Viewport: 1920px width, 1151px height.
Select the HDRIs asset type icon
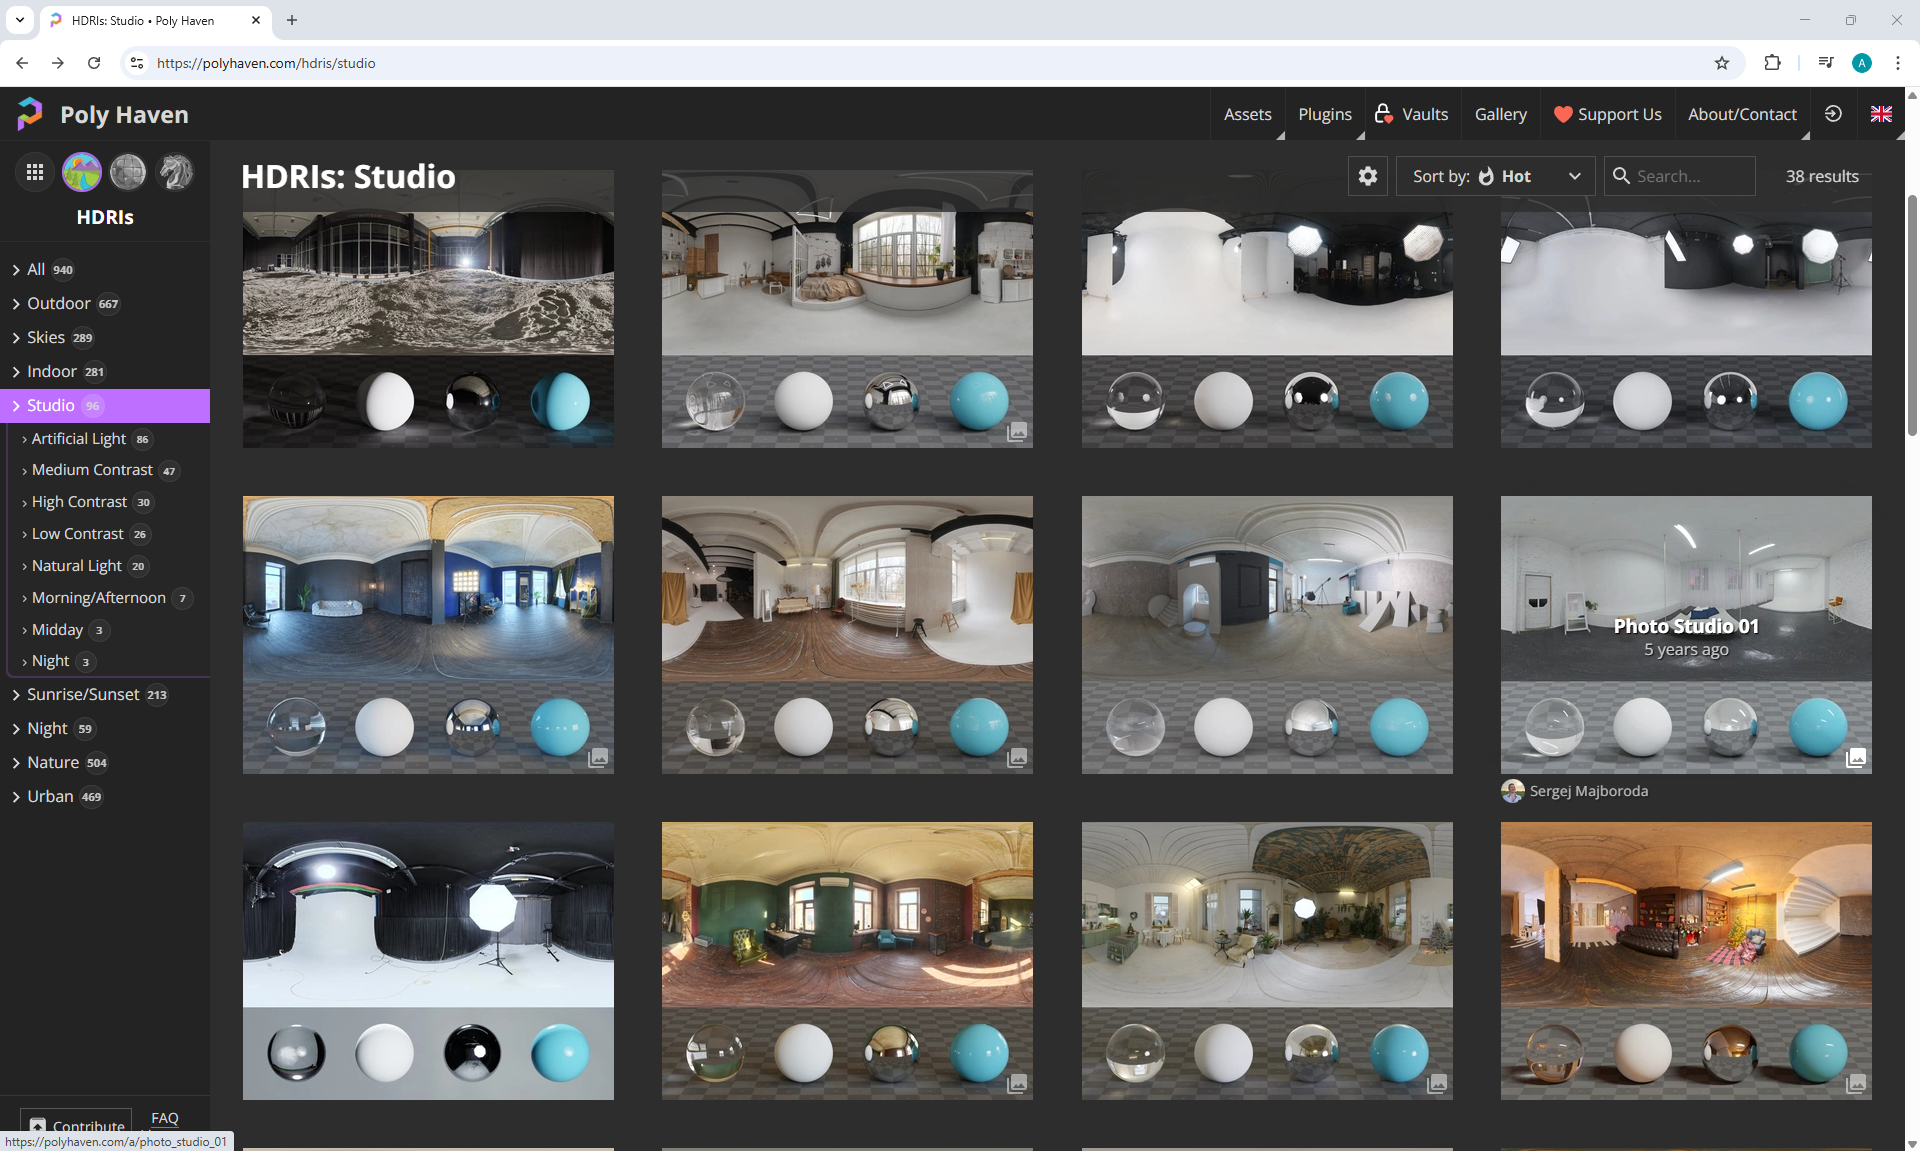click(82, 172)
